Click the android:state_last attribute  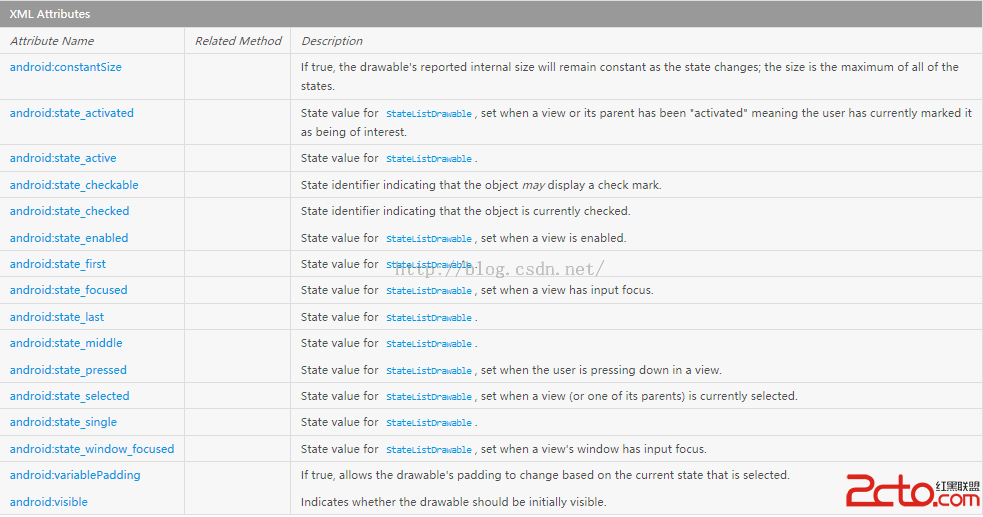57,317
